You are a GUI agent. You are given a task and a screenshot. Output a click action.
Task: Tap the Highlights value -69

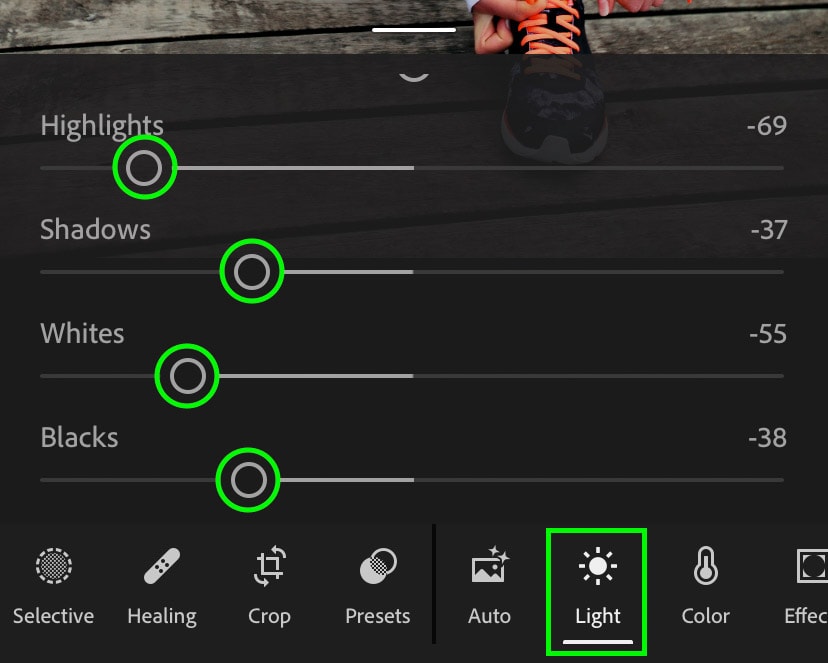(x=766, y=126)
